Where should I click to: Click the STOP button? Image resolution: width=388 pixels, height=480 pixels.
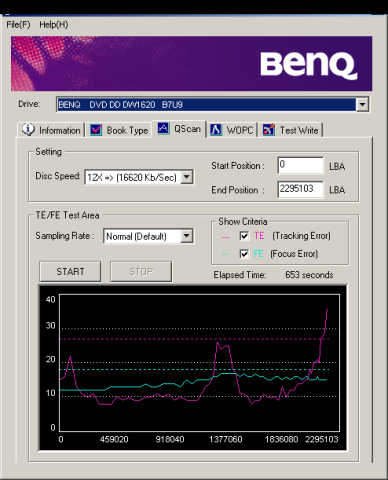point(141,272)
